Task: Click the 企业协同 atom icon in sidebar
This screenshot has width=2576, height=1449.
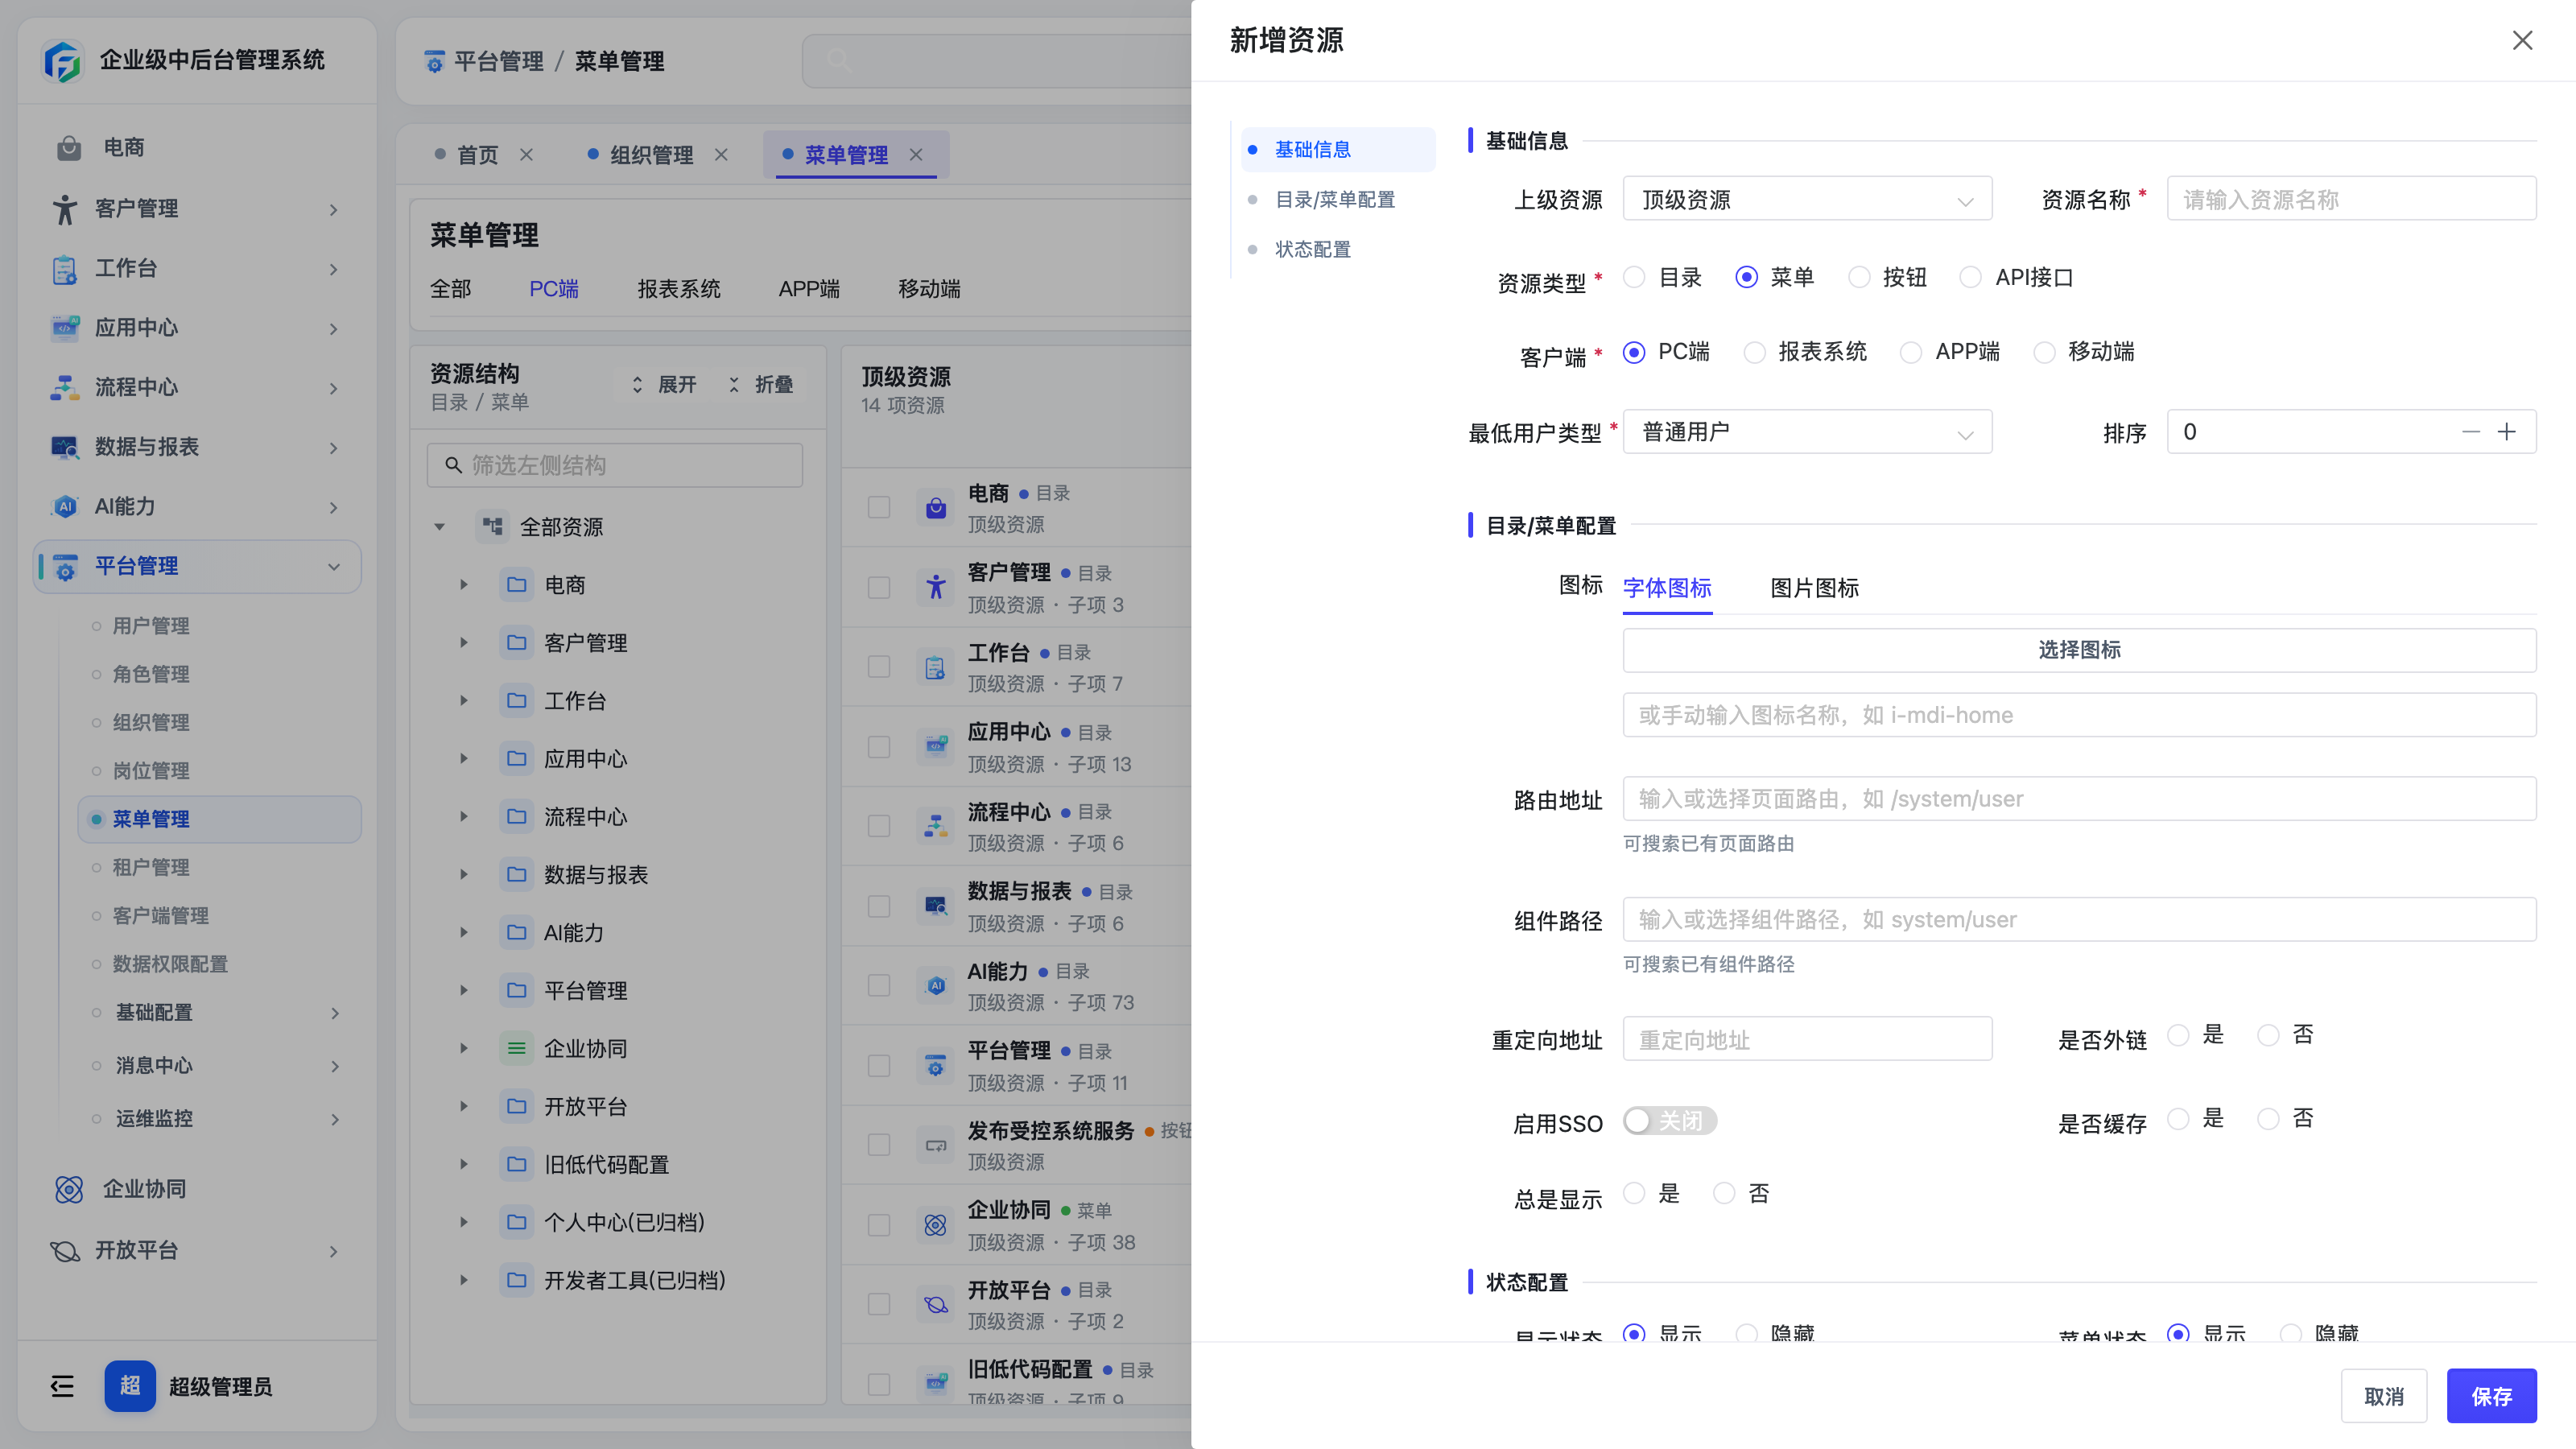Action: [x=68, y=1189]
